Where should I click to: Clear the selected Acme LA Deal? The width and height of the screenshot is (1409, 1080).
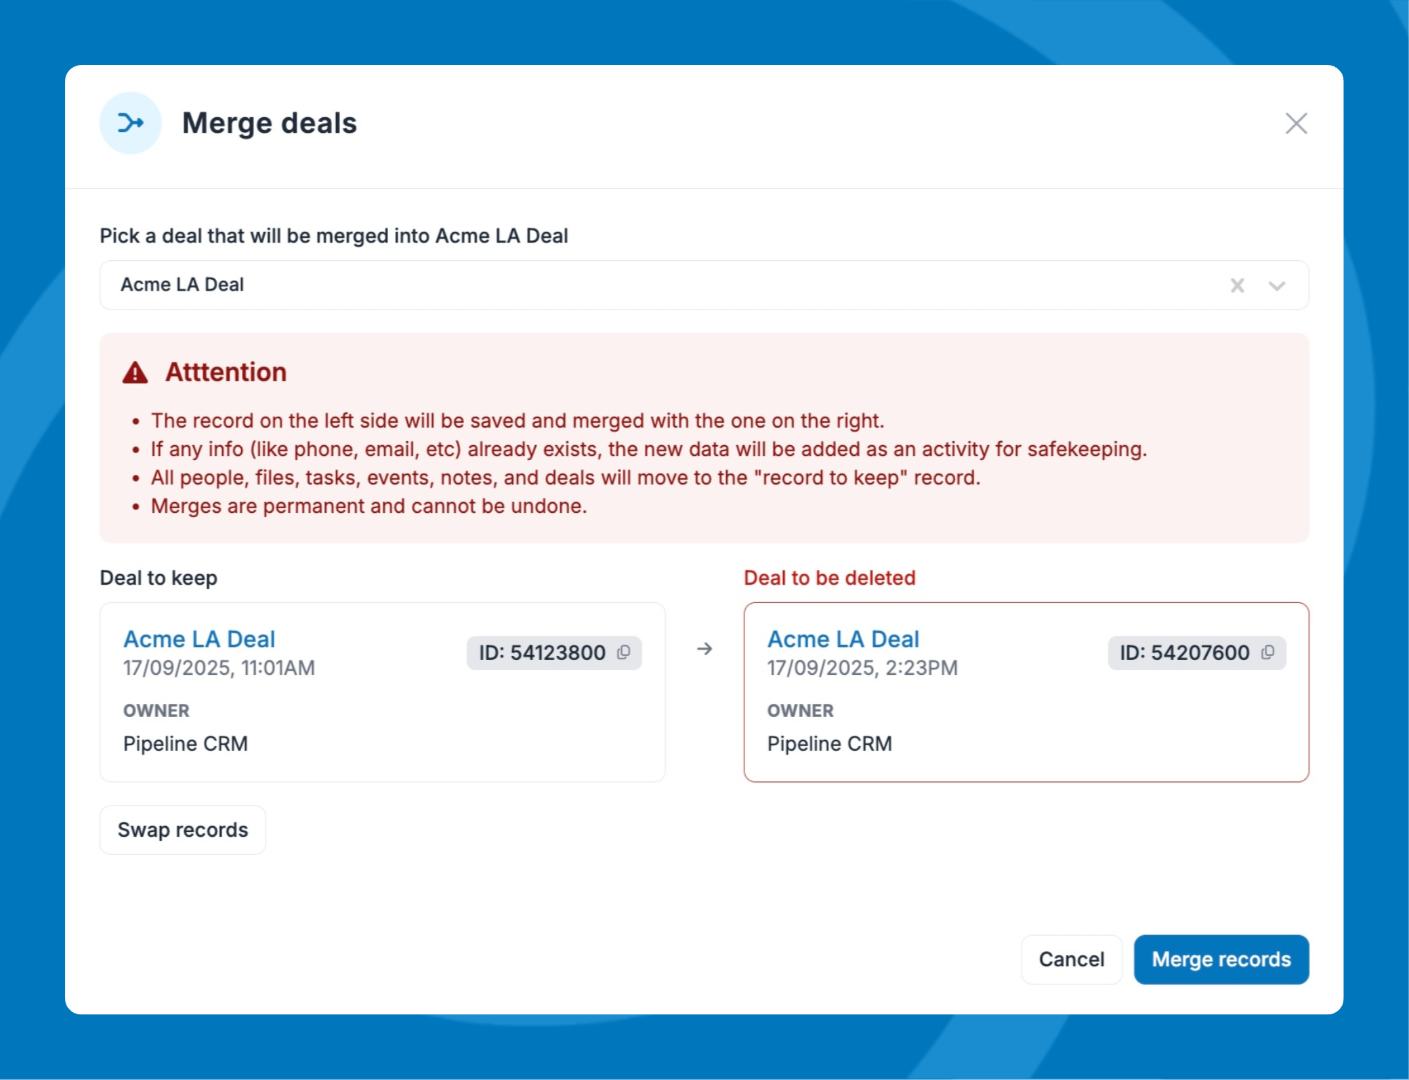[1237, 285]
